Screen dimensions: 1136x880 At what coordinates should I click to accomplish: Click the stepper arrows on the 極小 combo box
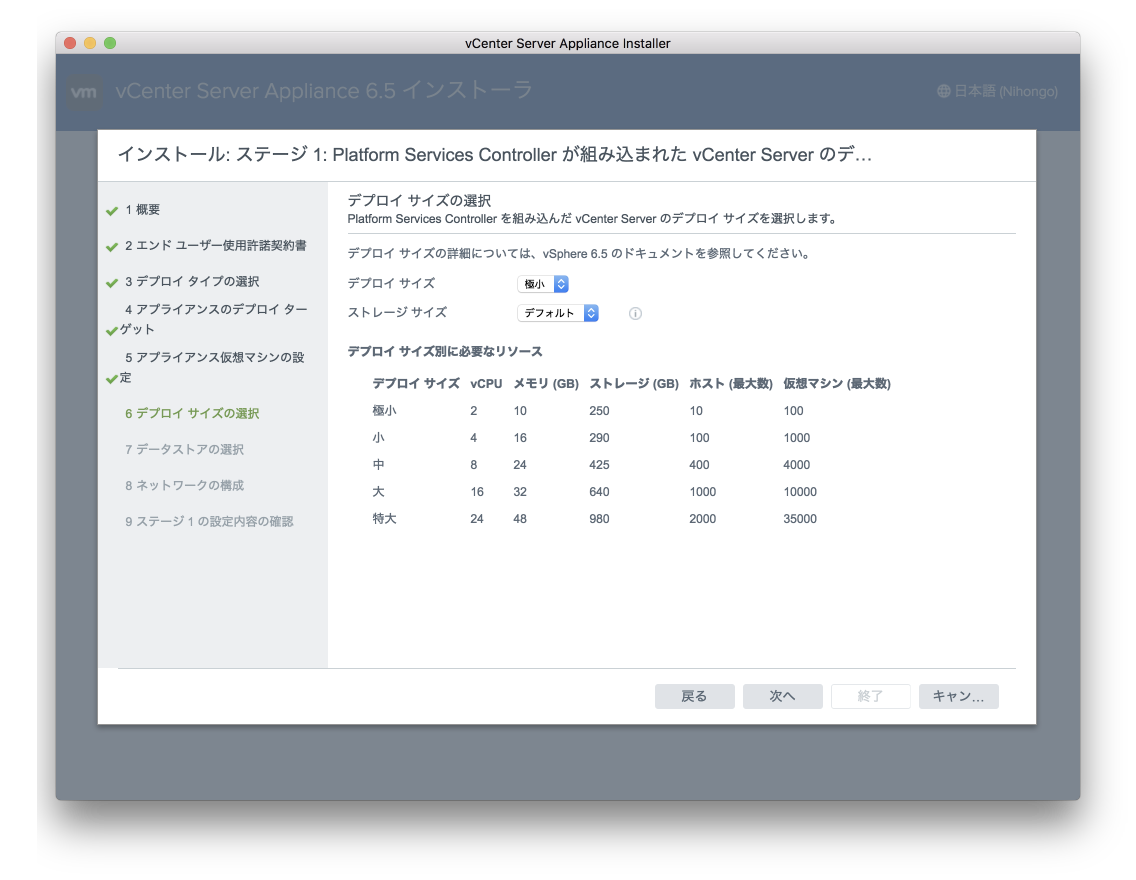pos(561,283)
